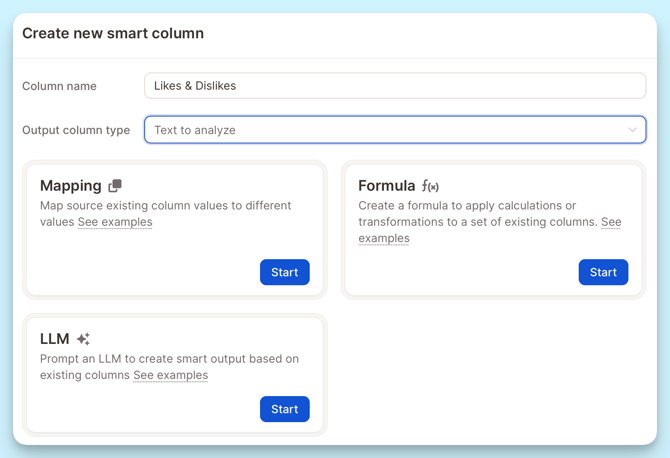Click the Create new smart column title
670x458 pixels.
[x=113, y=33]
